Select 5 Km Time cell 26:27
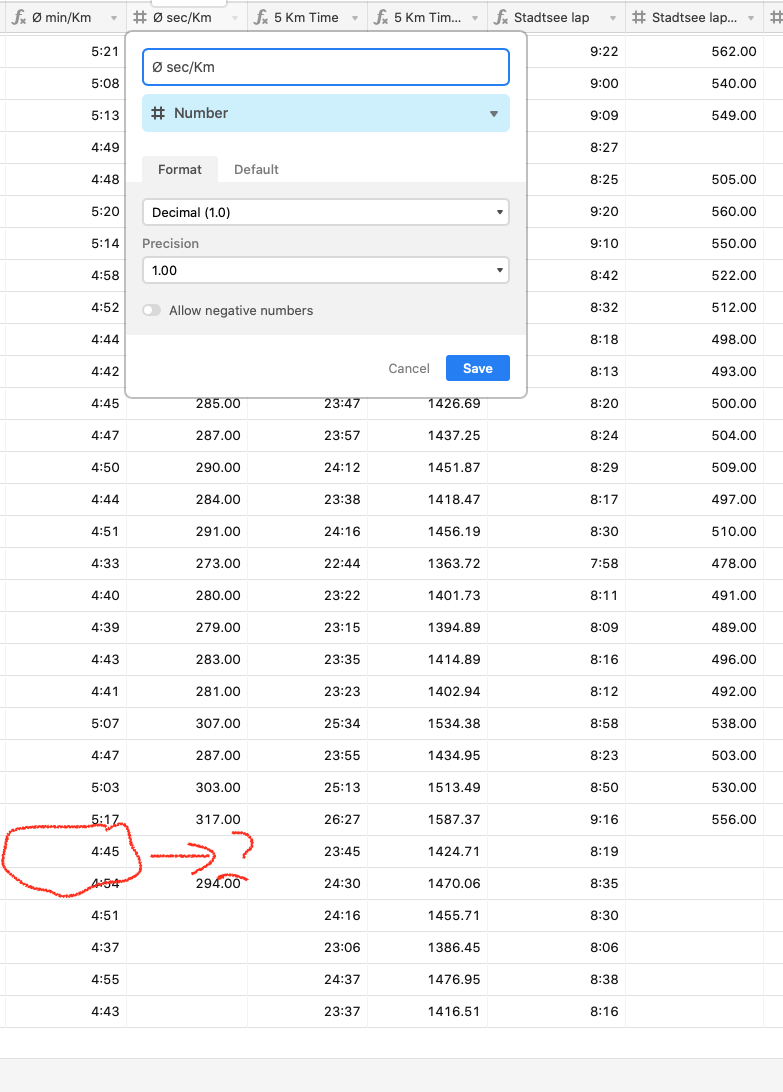 point(307,819)
